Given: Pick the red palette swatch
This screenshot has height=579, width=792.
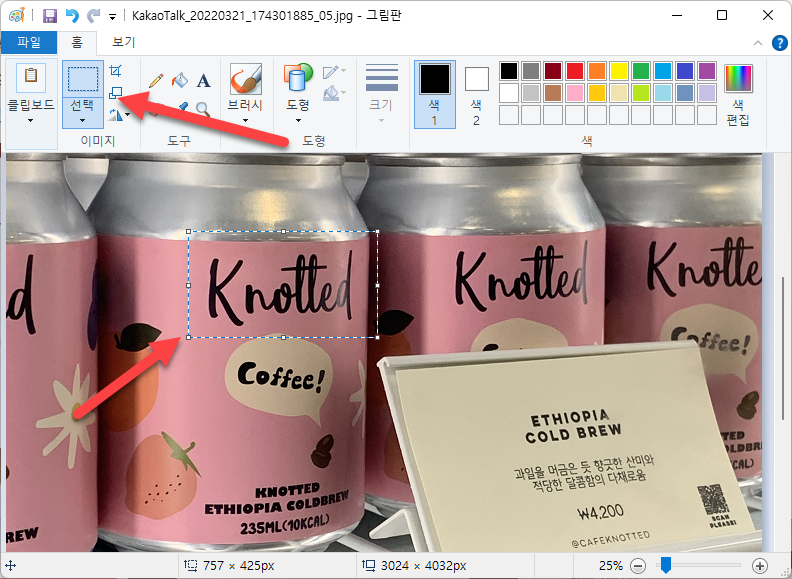Looking at the screenshot, I should [x=575, y=71].
